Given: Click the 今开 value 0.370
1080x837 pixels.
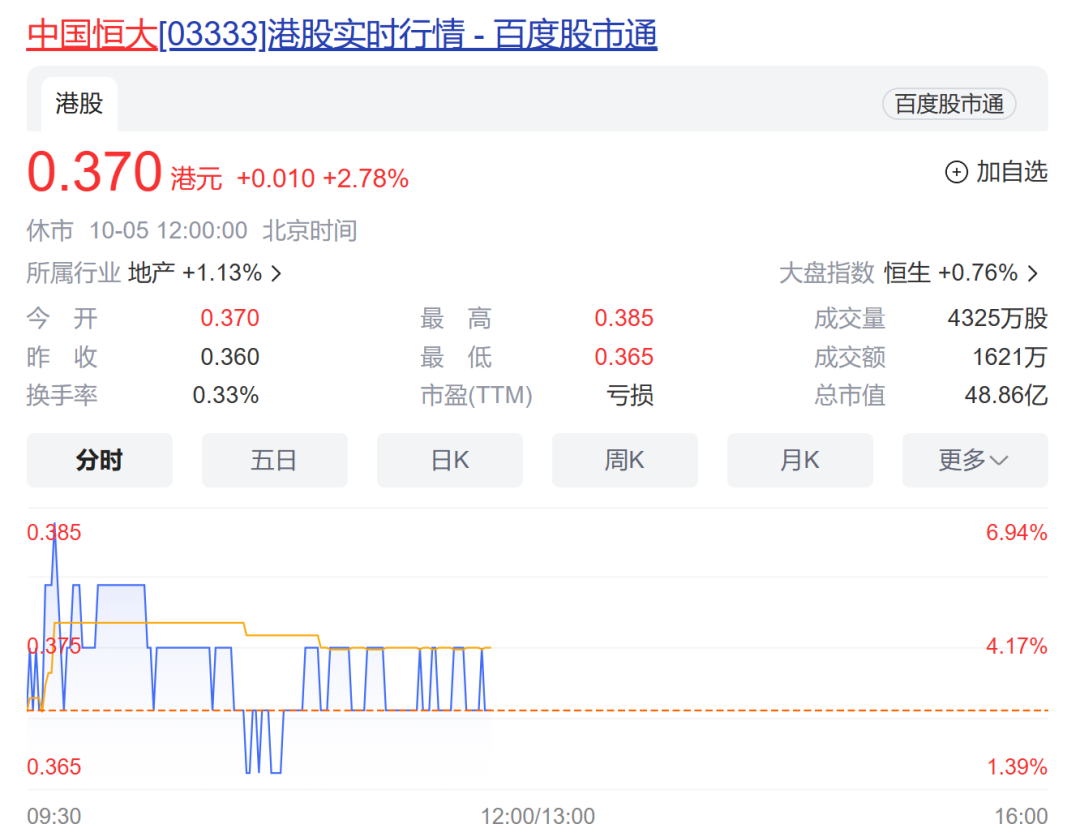Looking at the screenshot, I should pyautogui.click(x=230, y=318).
